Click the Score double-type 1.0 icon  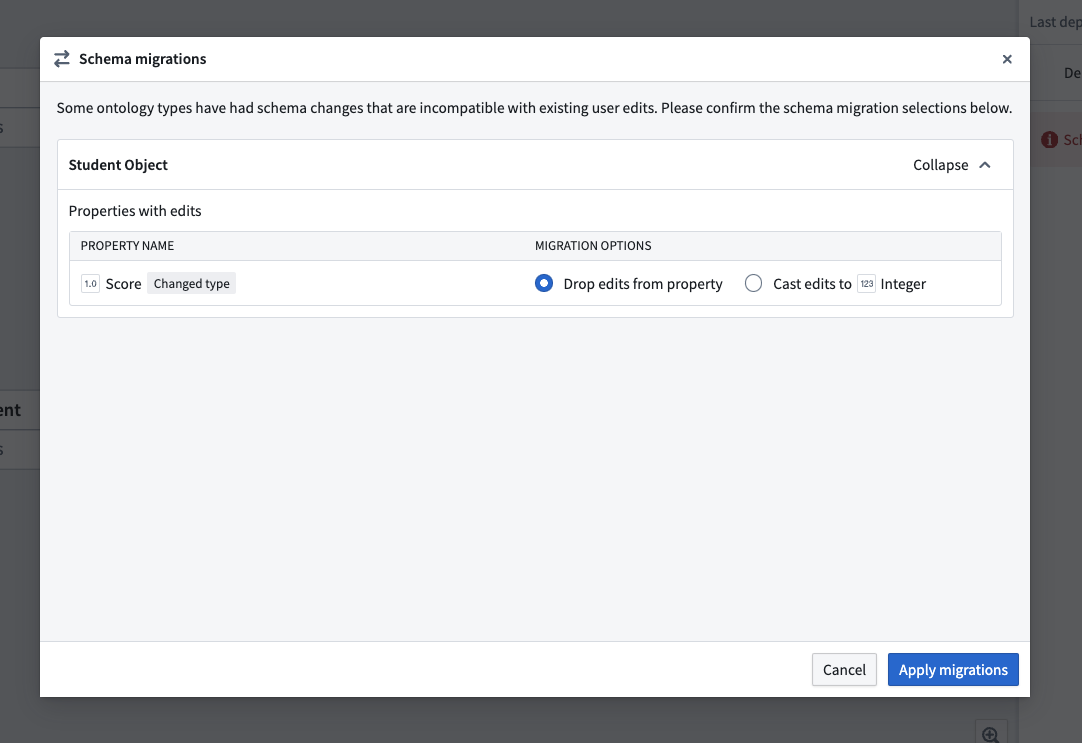(x=90, y=284)
